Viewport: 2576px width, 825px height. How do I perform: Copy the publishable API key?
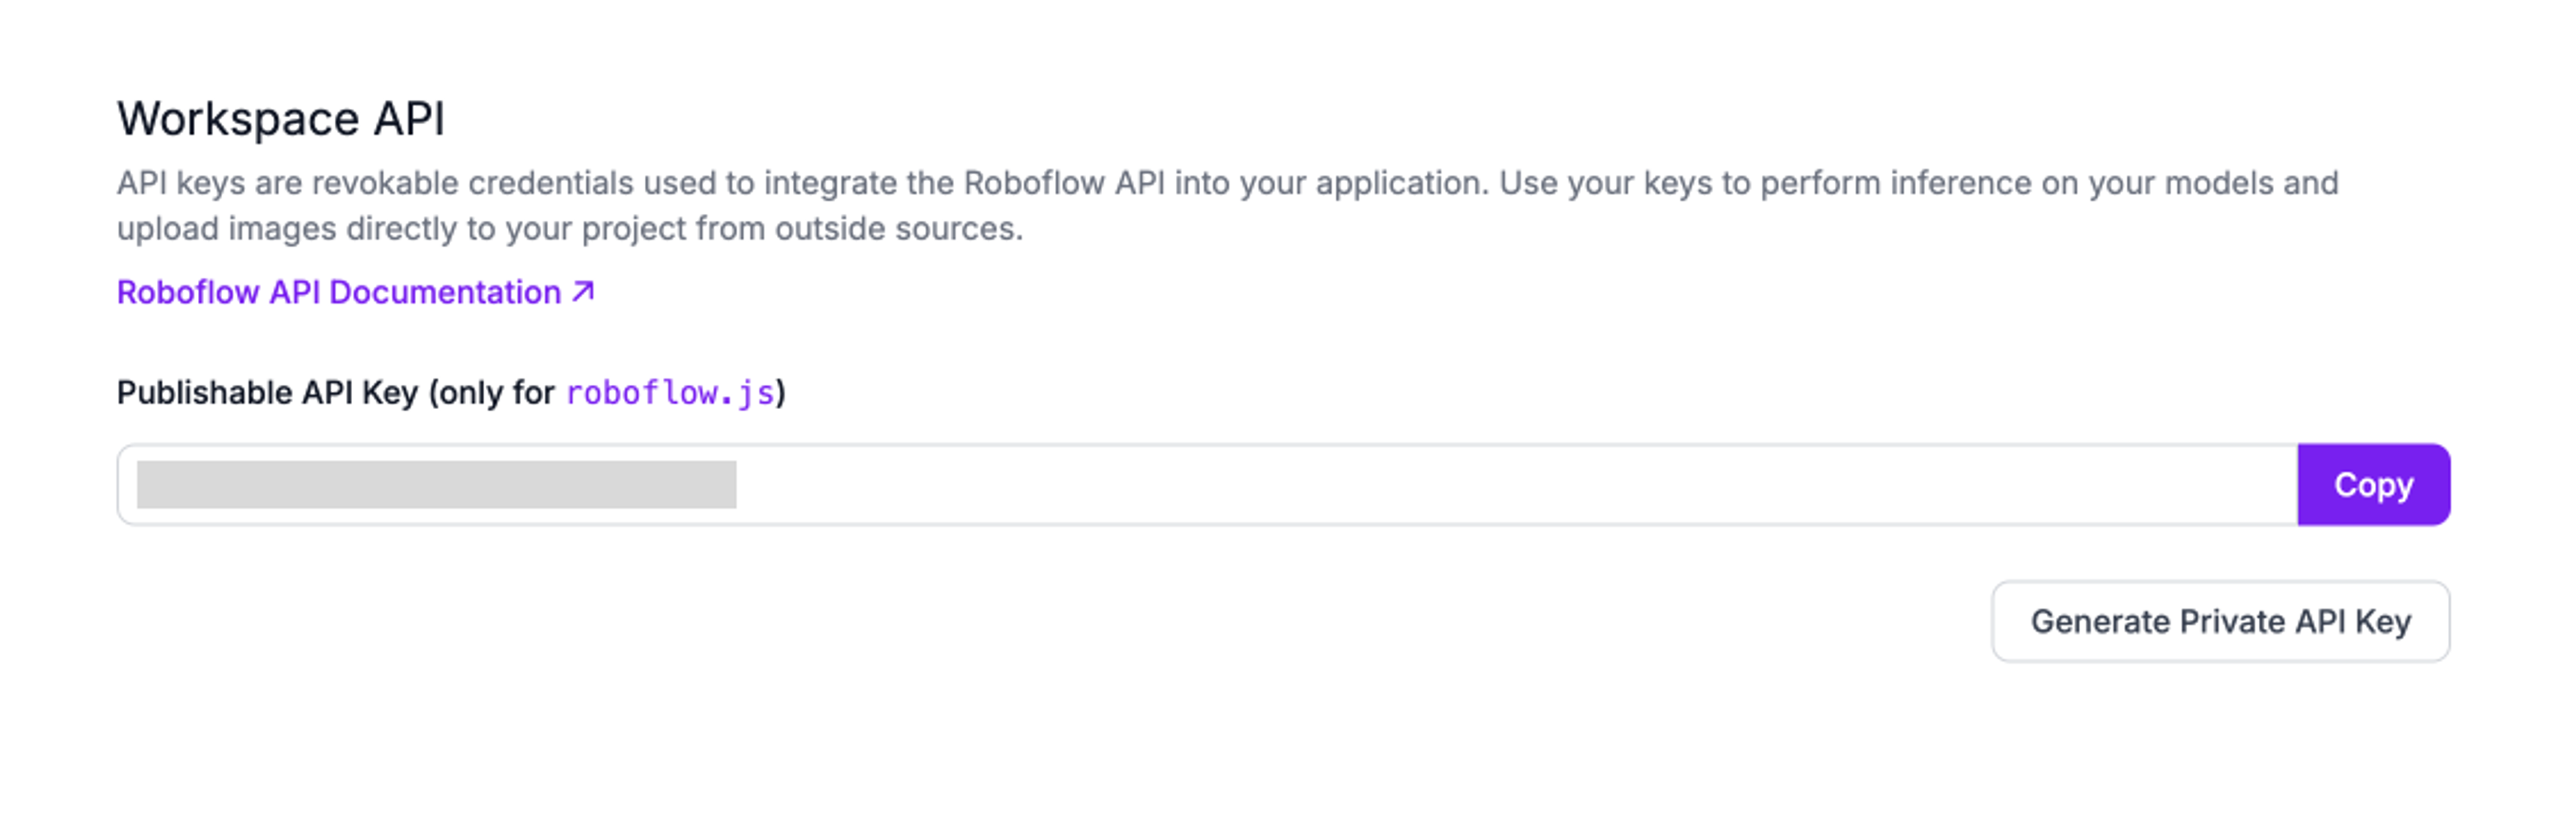(x=2372, y=485)
